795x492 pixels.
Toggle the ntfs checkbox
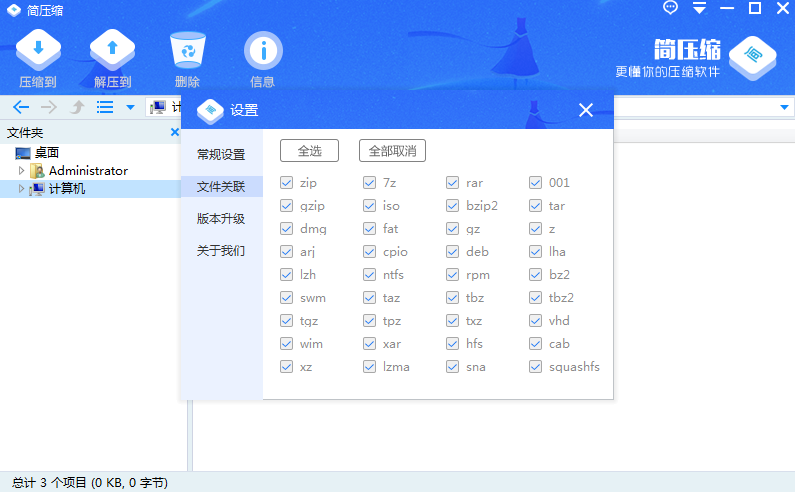(370, 275)
